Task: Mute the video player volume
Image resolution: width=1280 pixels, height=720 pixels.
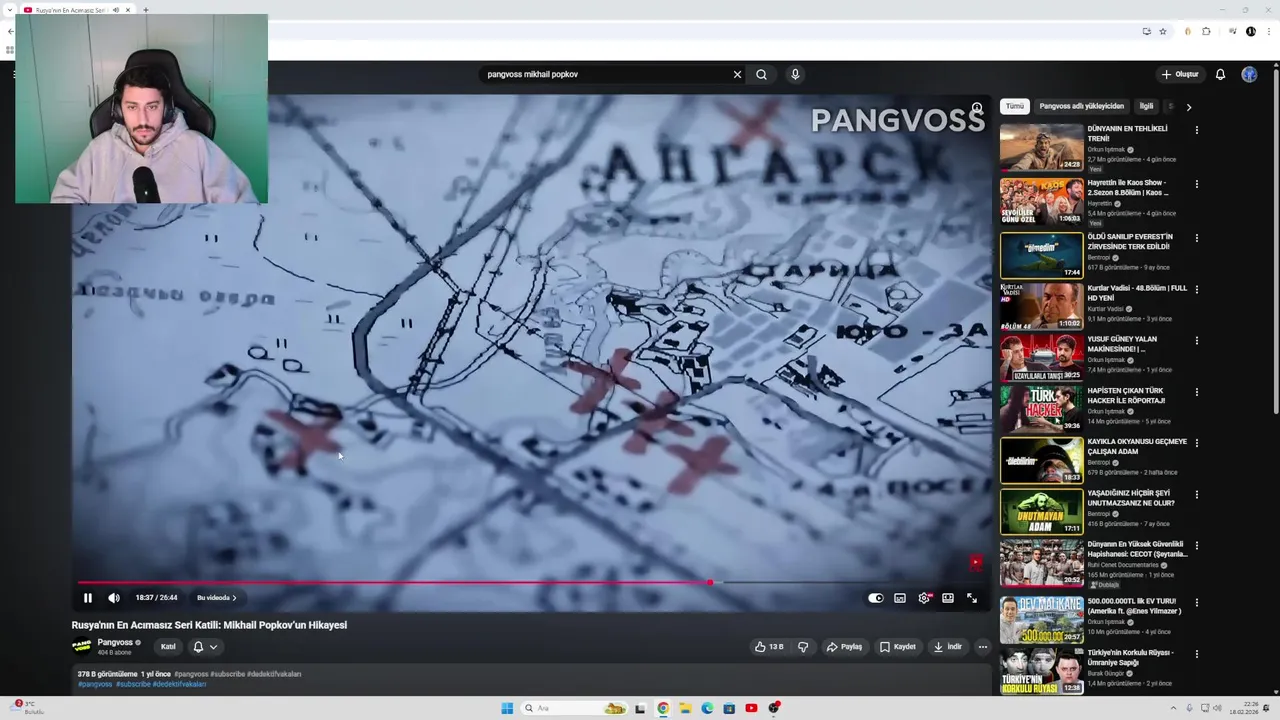Action: coord(114,598)
